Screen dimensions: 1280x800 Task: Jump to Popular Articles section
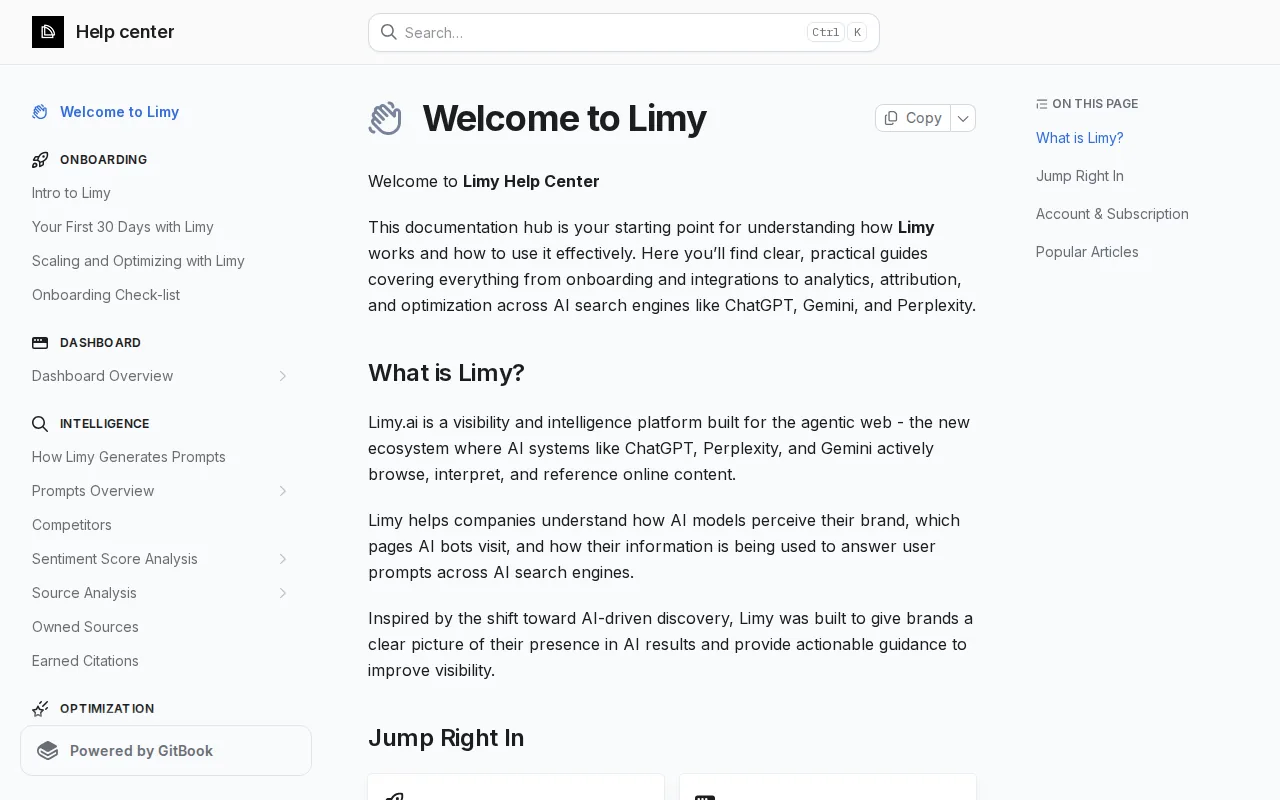point(1087,252)
